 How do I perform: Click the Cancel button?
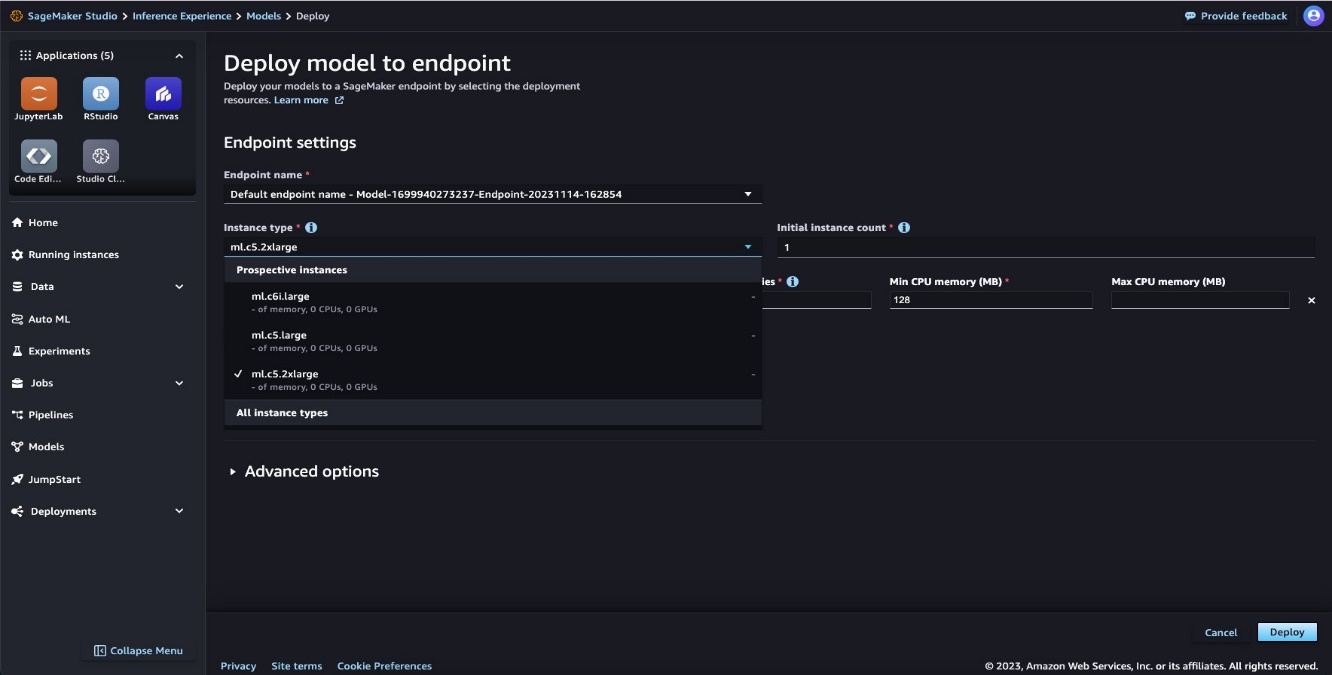(x=1221, y=632)
